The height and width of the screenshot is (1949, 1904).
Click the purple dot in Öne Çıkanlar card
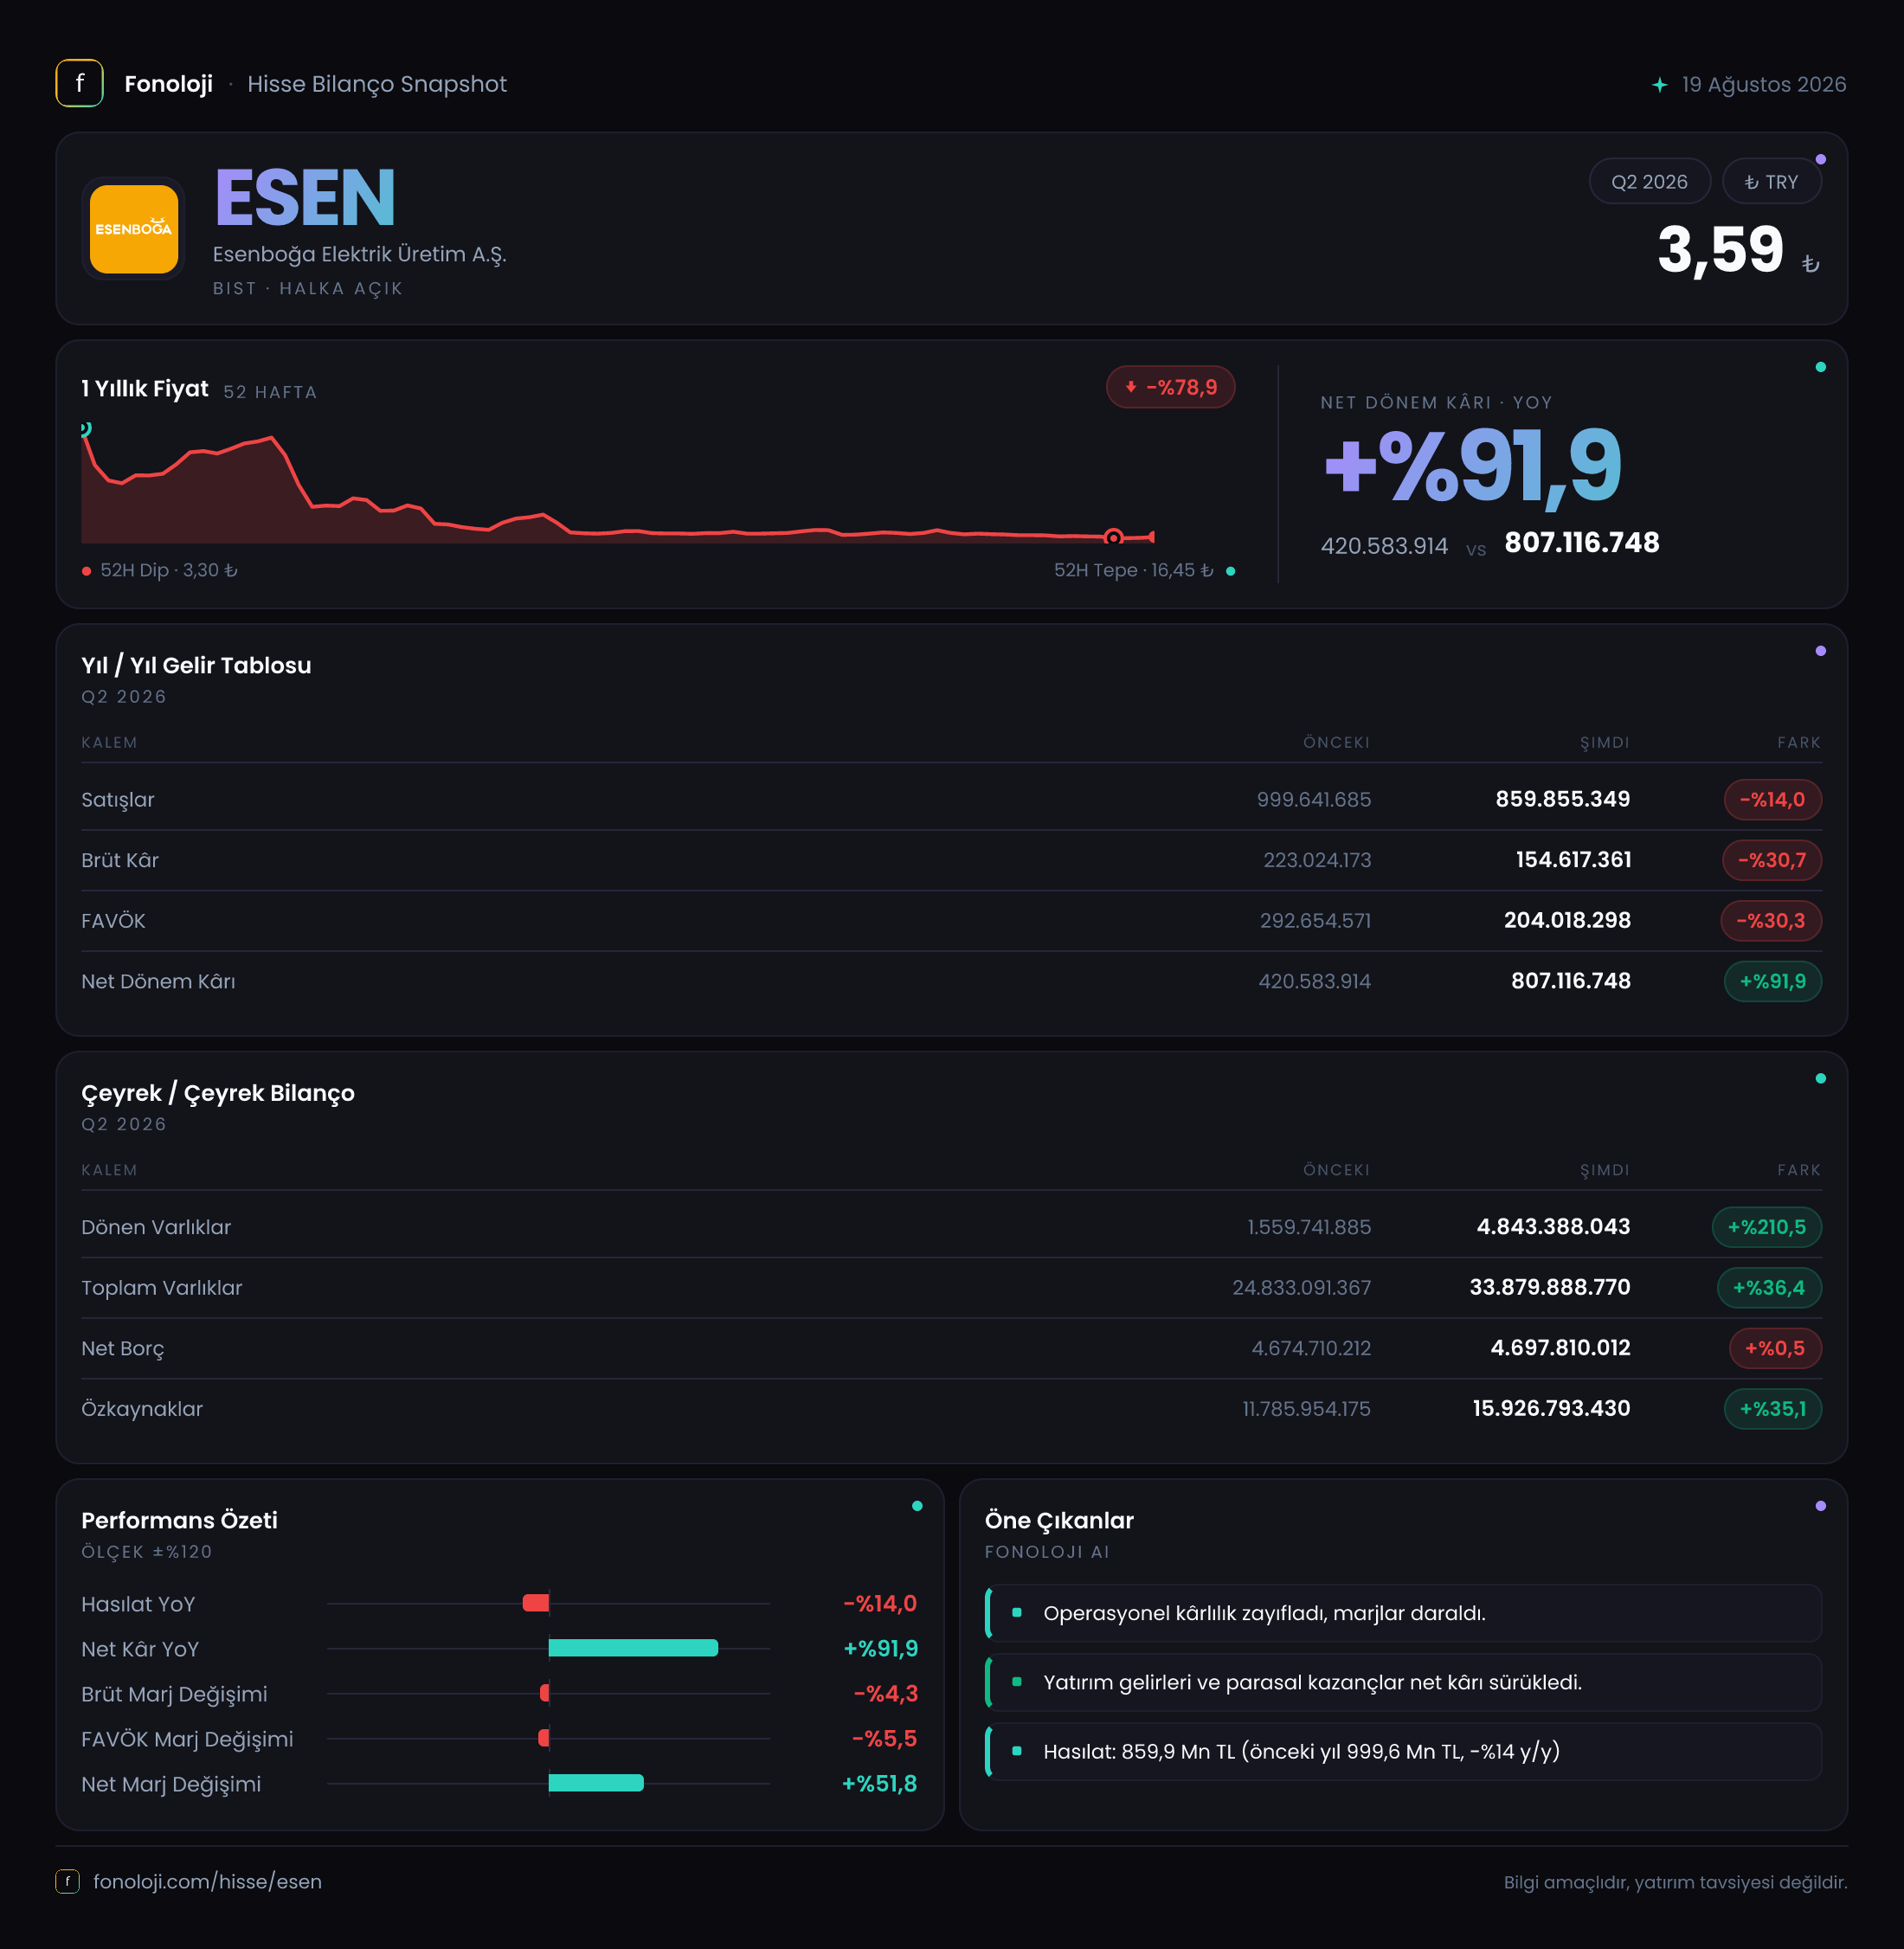point(1820,1506)
